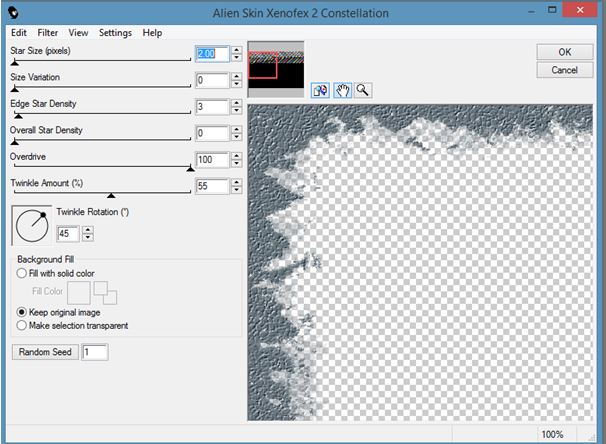Click the Edge Star Density value field
This screenshot has width=606, height=444.
pos(212,107)
